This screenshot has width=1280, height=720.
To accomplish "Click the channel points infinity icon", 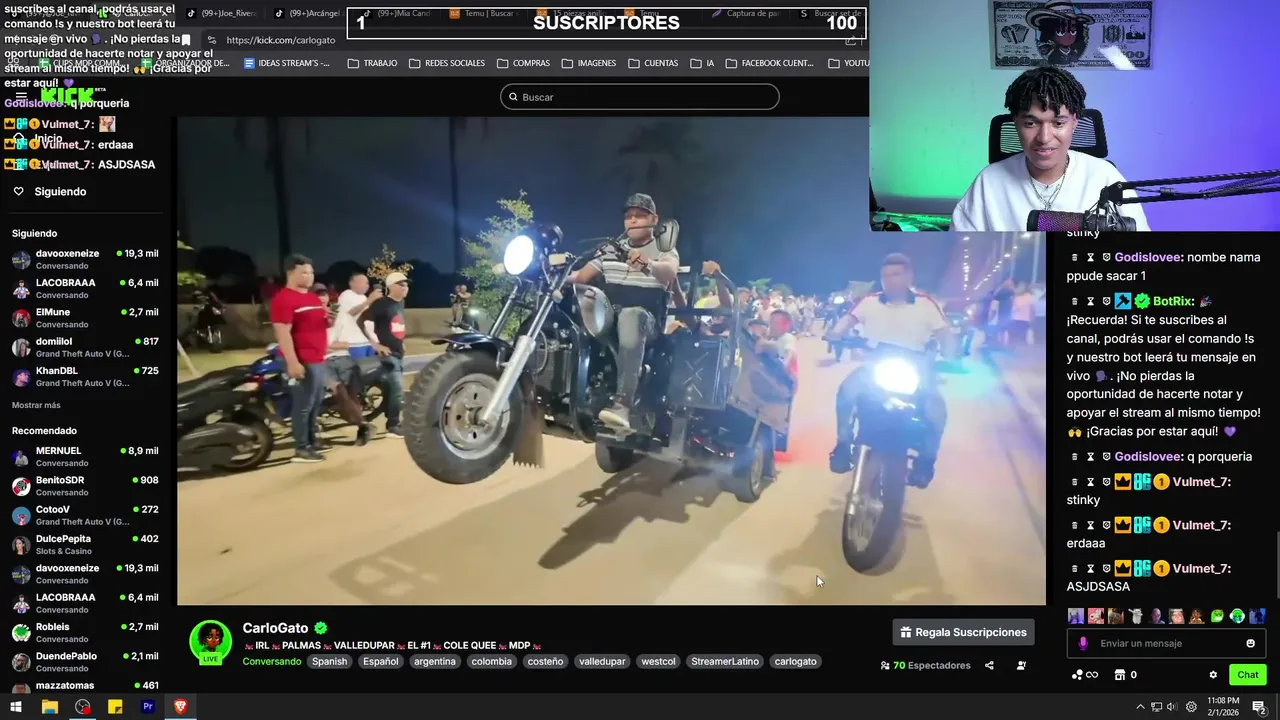I will (x=1085, y=675).
